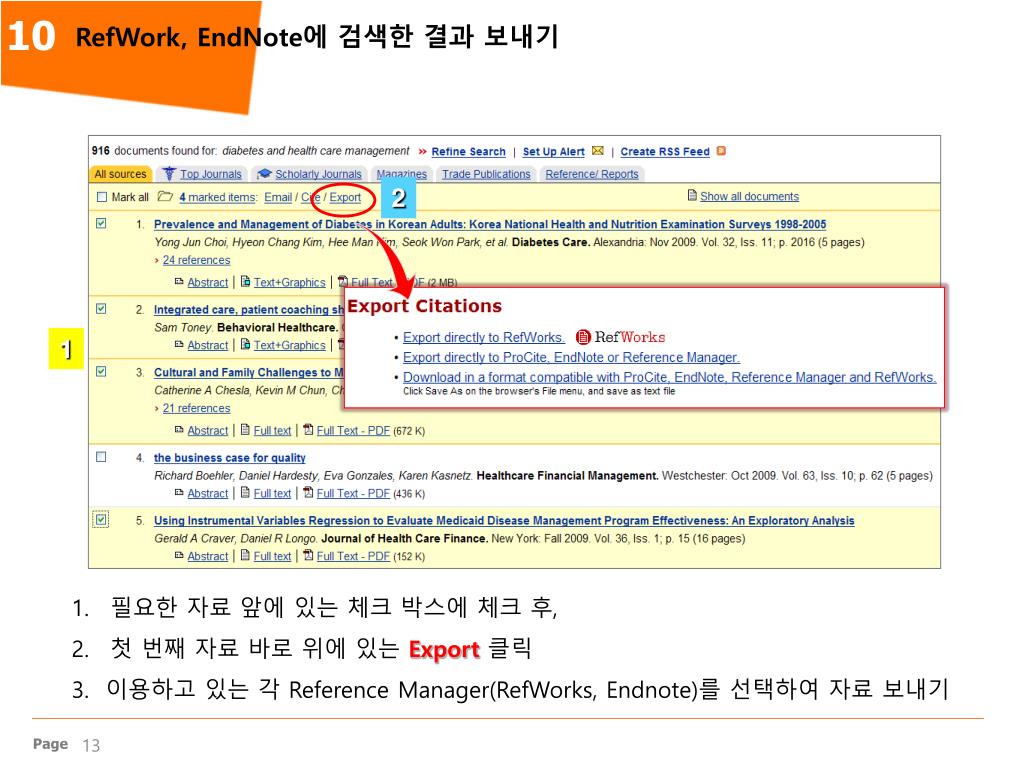This screenshot has height=768, width=1024.
Task: Open the 24 references link
Action: point(196,260)
